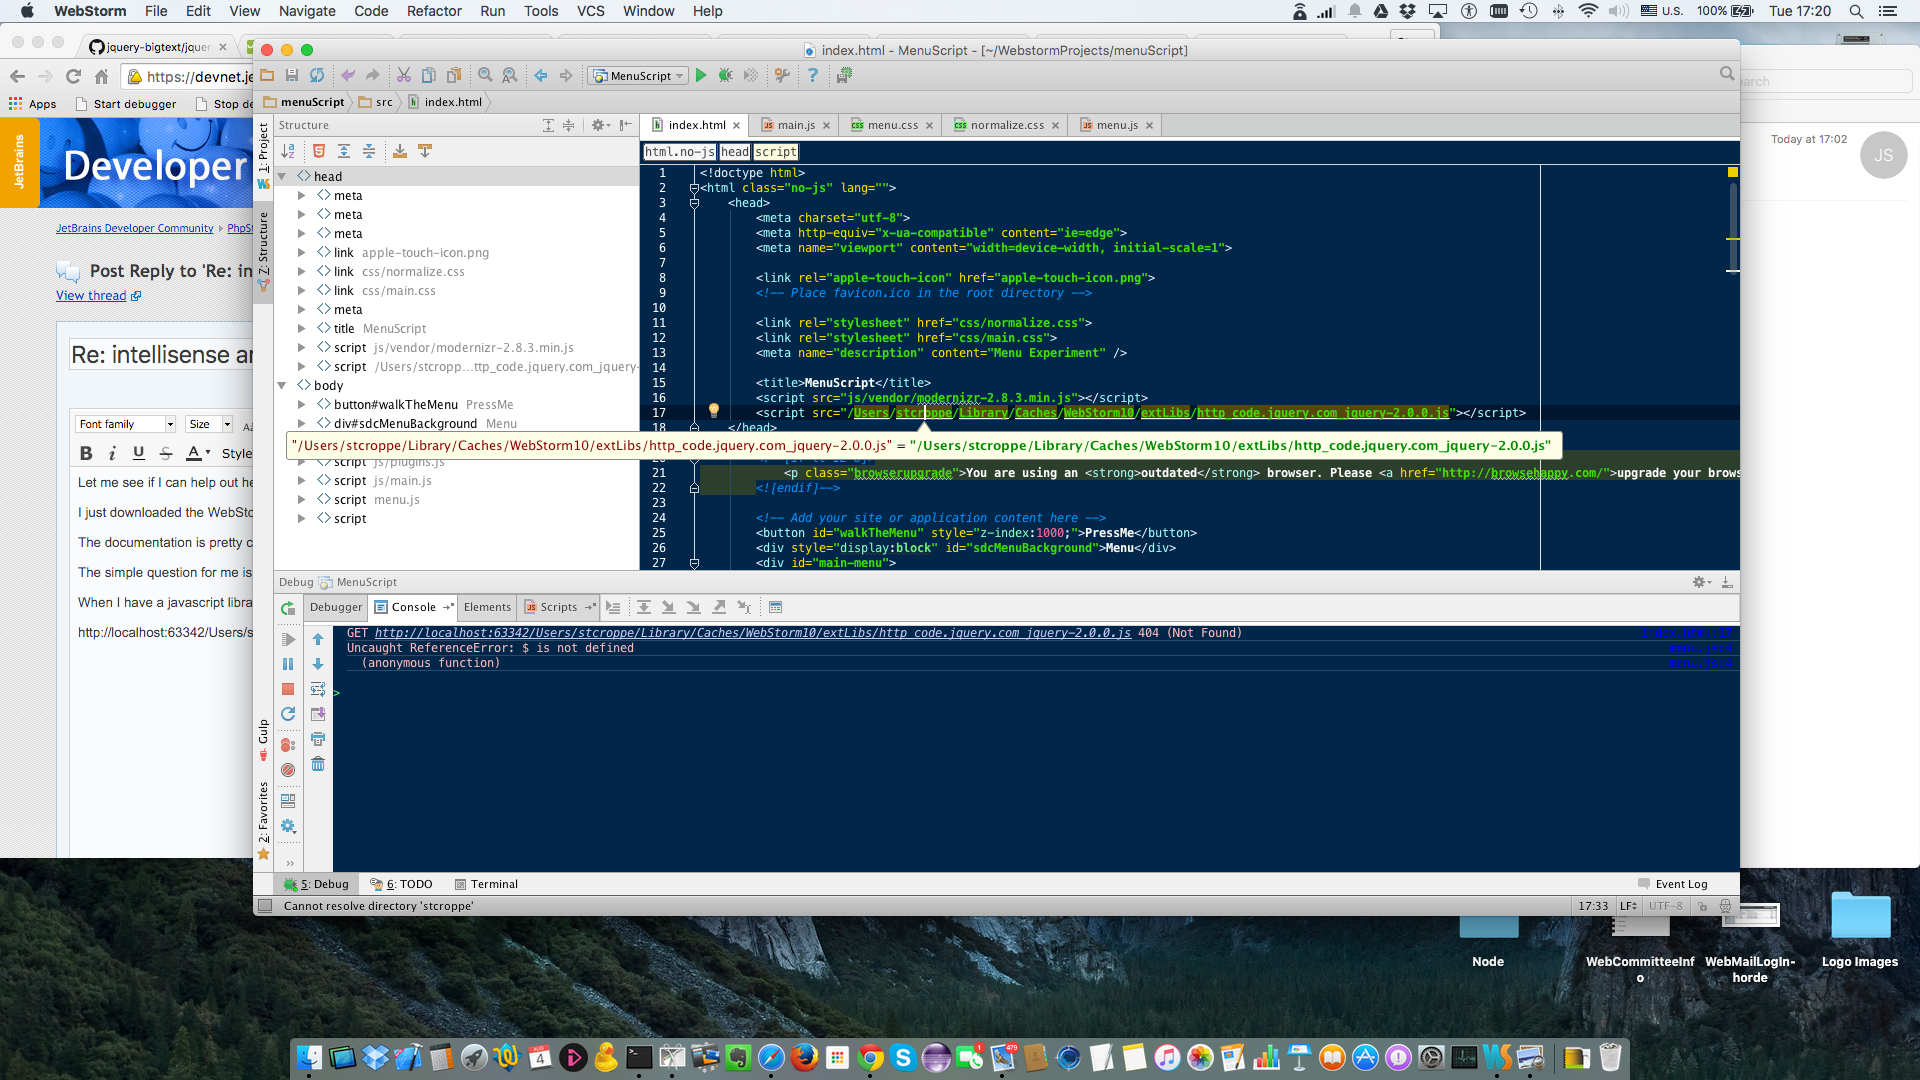The width and height of the screenshot is (1920, 1080).
Task: Click the Cut scissors icon
Action: (404, 75)
